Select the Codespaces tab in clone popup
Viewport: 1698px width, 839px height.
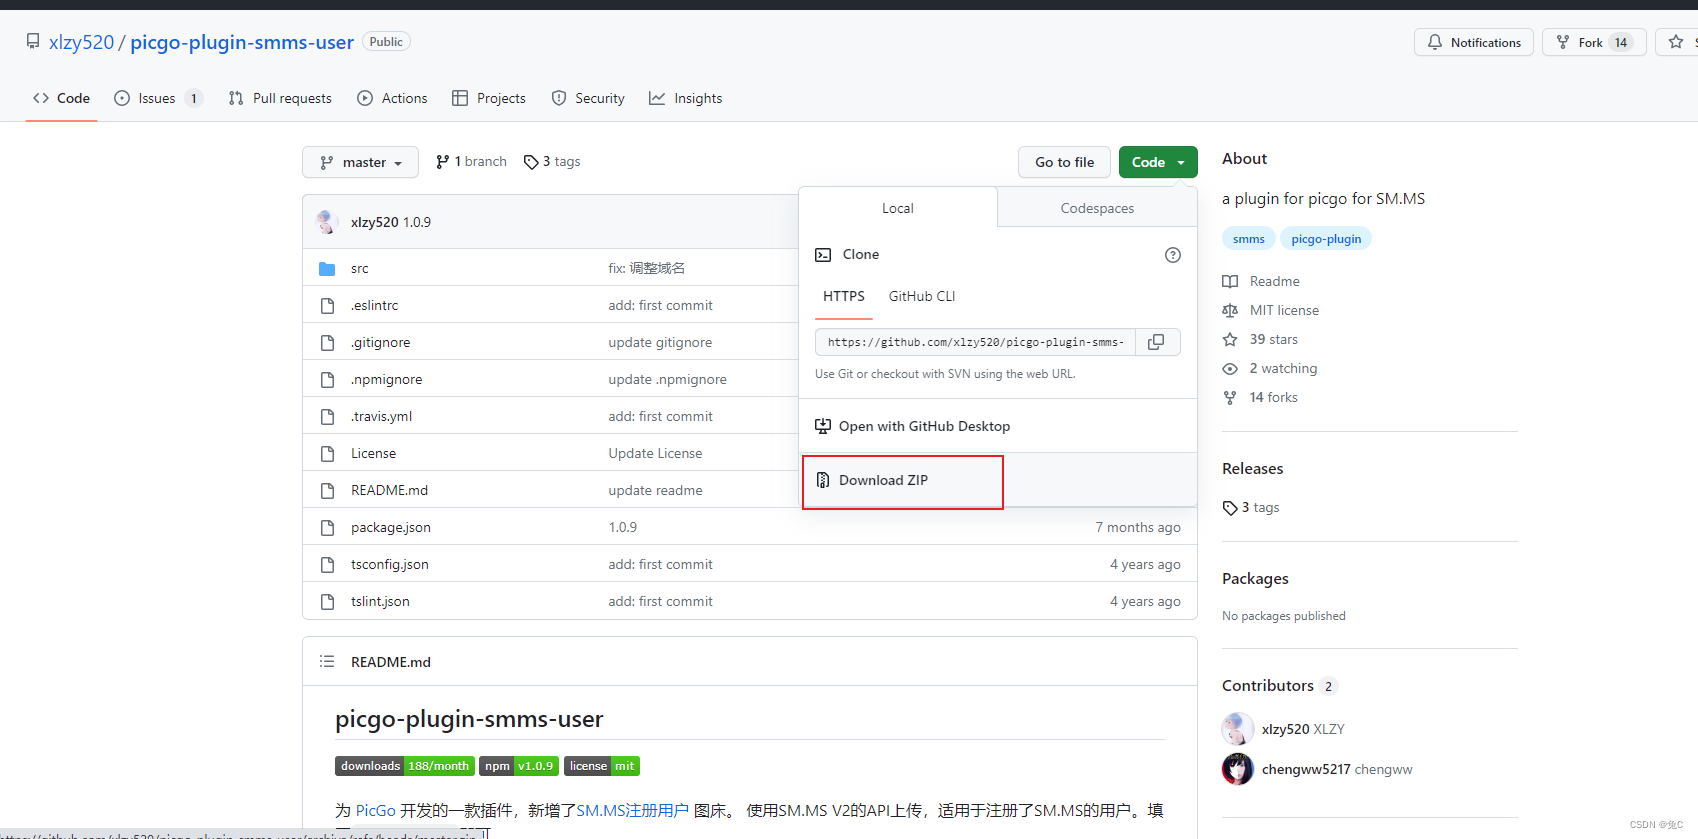[1097, 208]
